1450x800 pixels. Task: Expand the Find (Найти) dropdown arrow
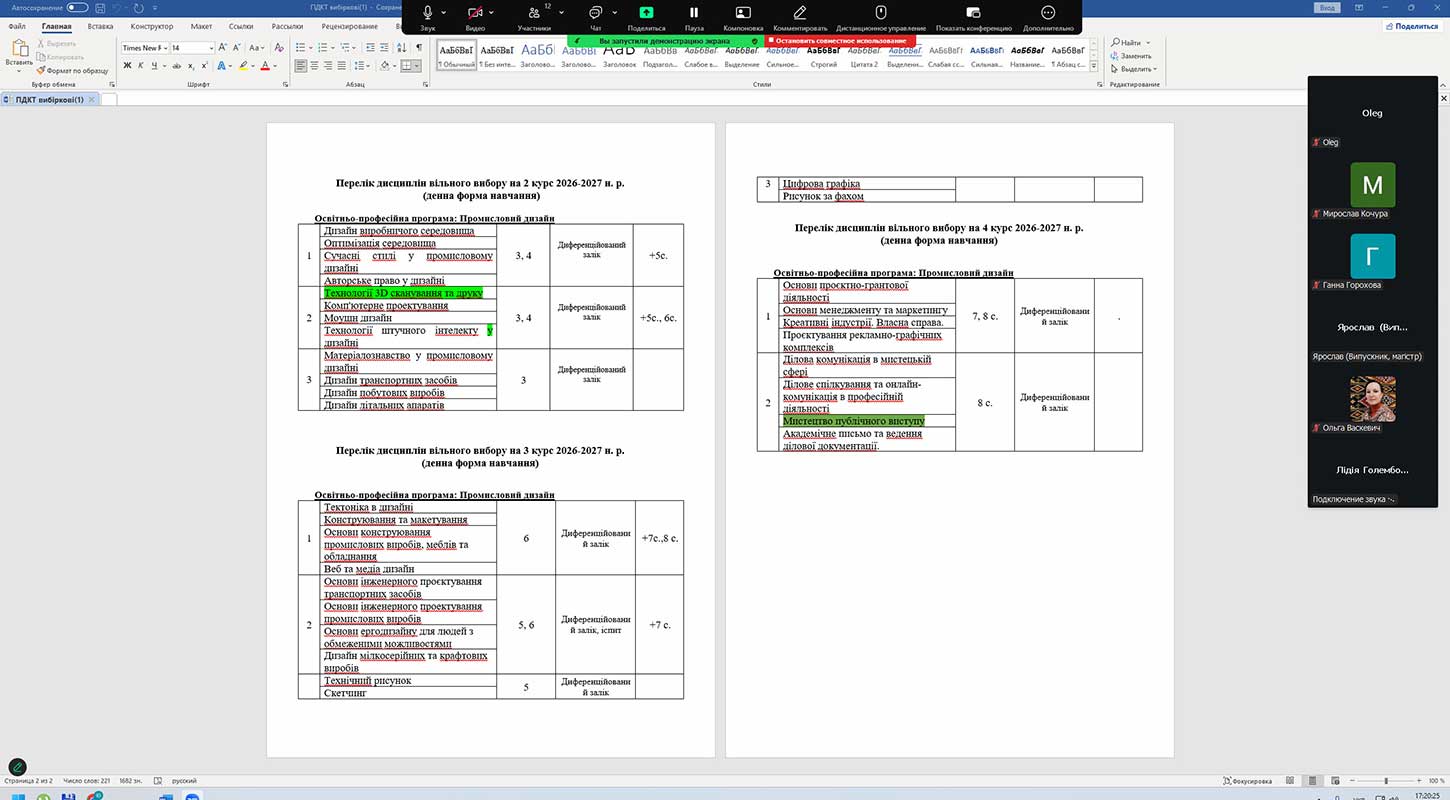coord(1148,43)
